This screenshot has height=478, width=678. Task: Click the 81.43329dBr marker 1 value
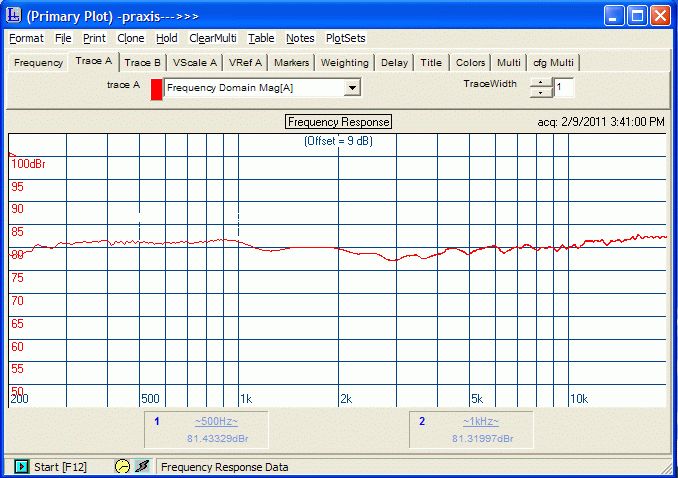point(217,439)
